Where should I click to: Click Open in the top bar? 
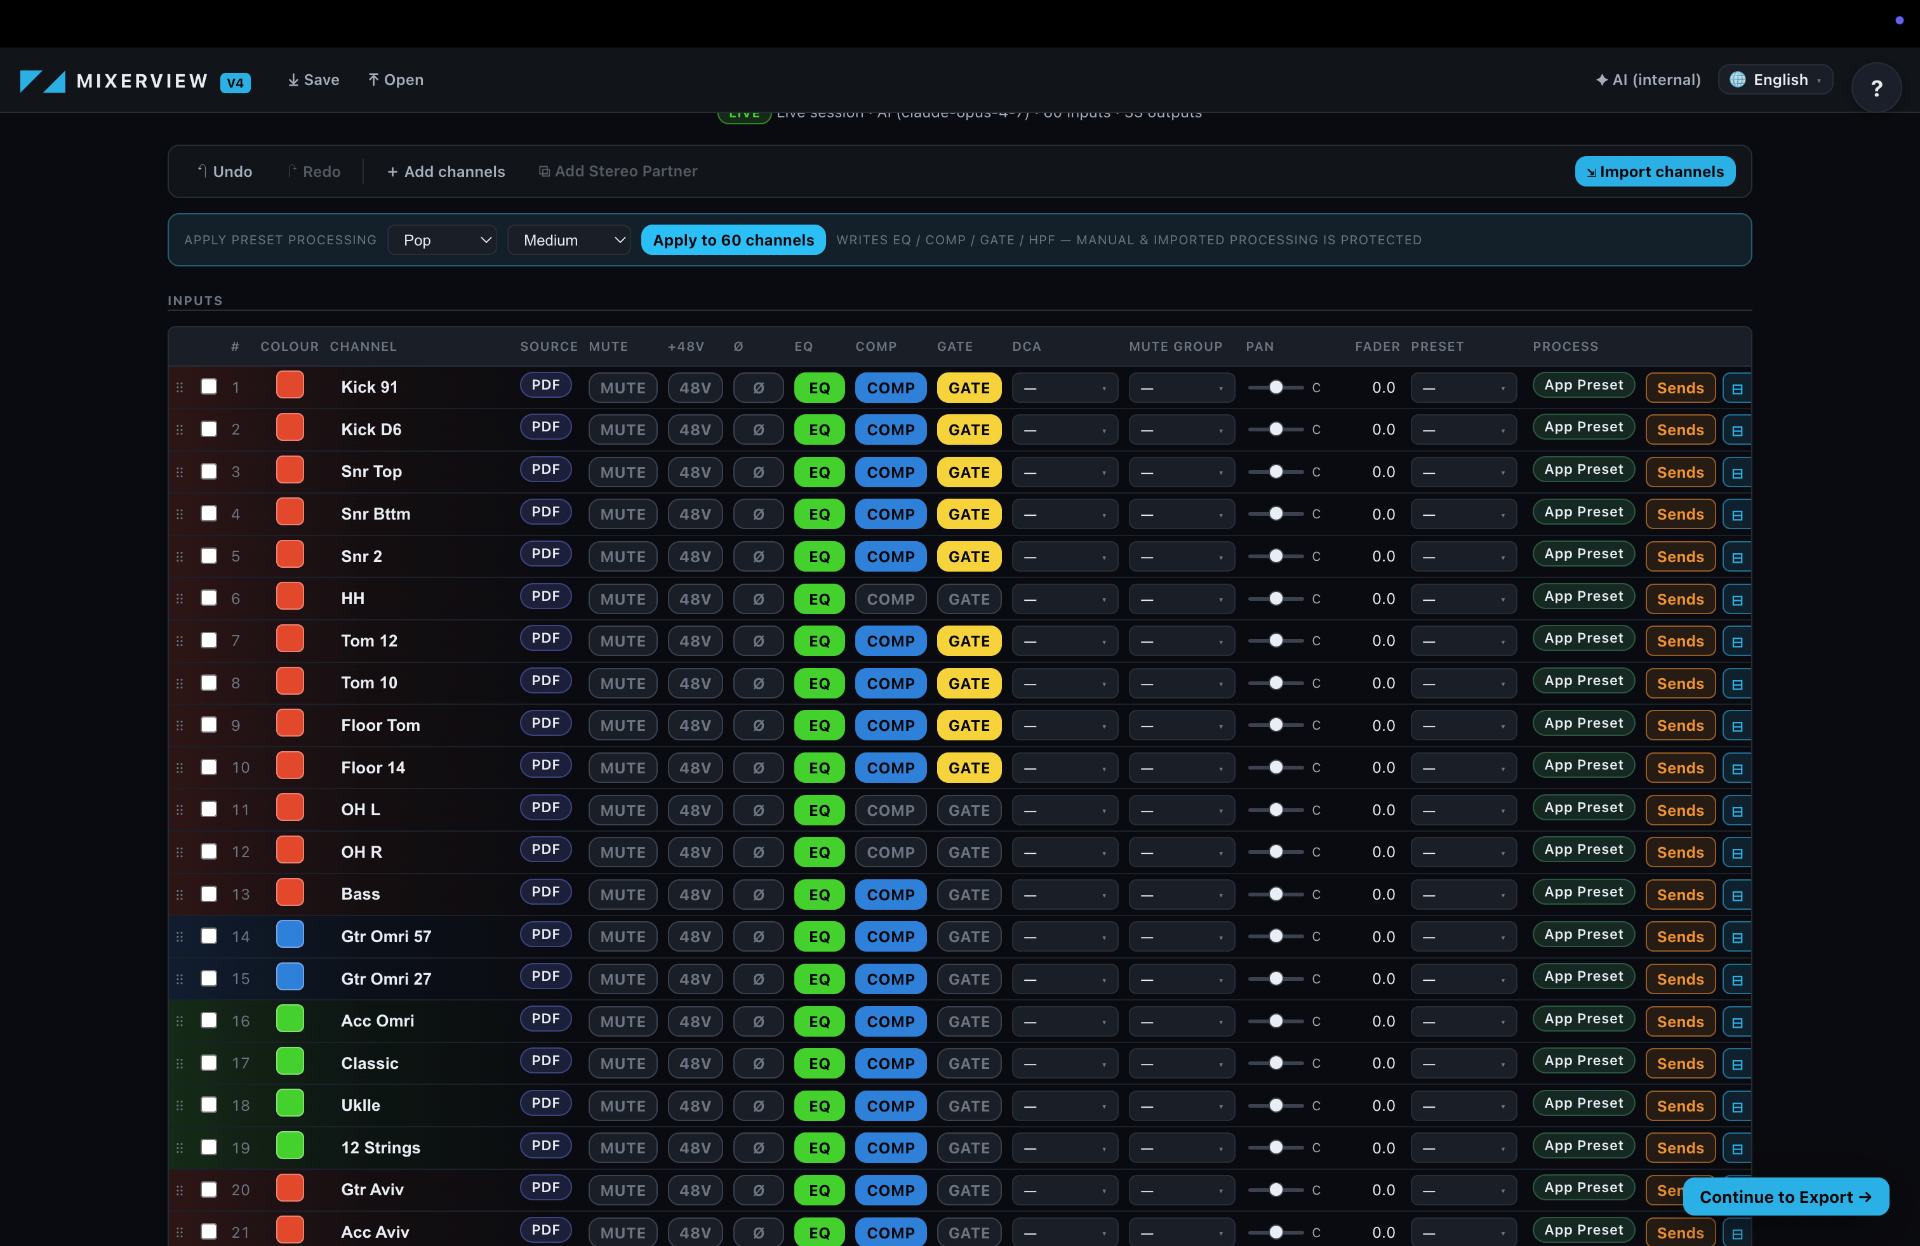pos(395,80)
